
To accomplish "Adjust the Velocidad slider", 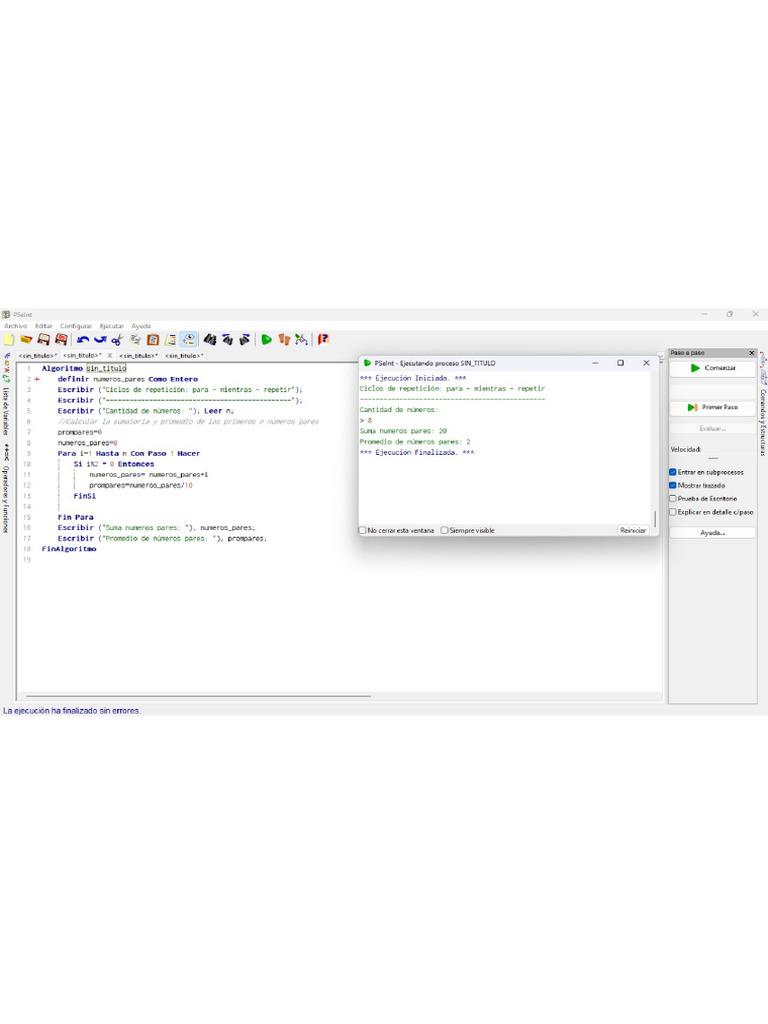I will 713,459.
